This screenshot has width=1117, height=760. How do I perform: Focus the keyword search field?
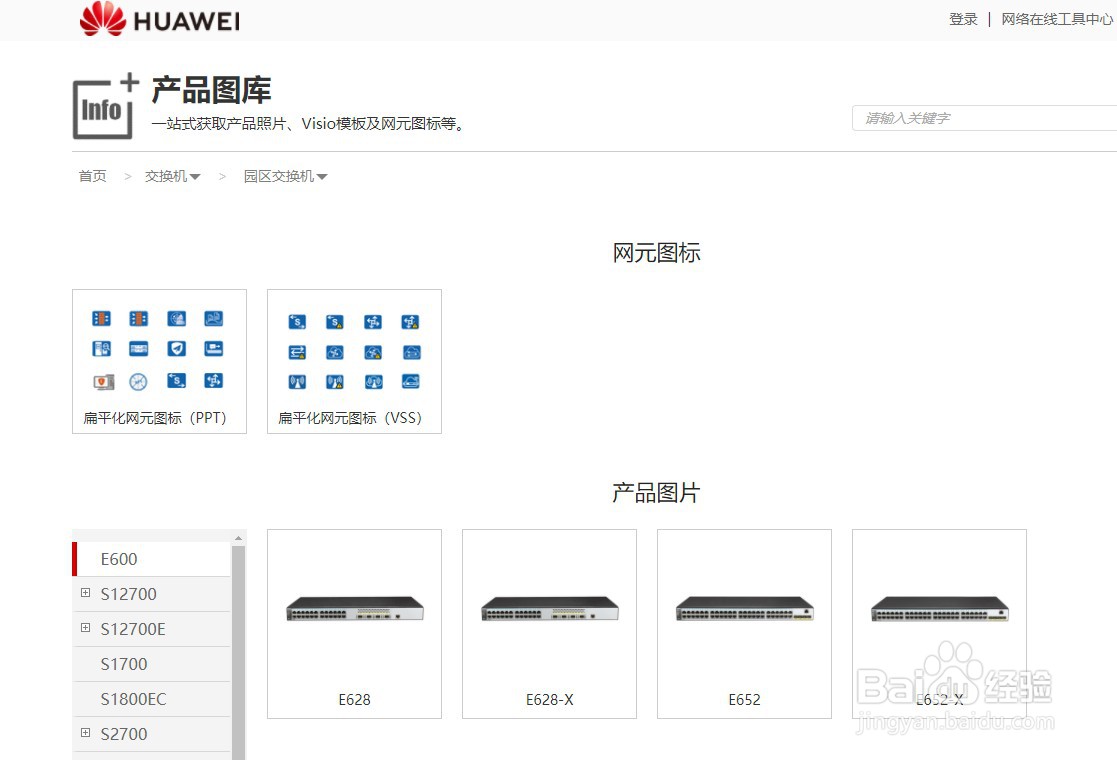coord(984,118)
